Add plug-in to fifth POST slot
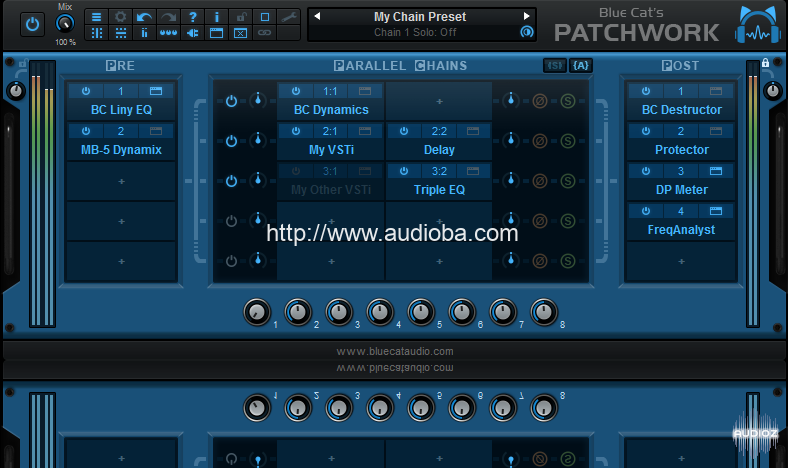 (681, 261)
